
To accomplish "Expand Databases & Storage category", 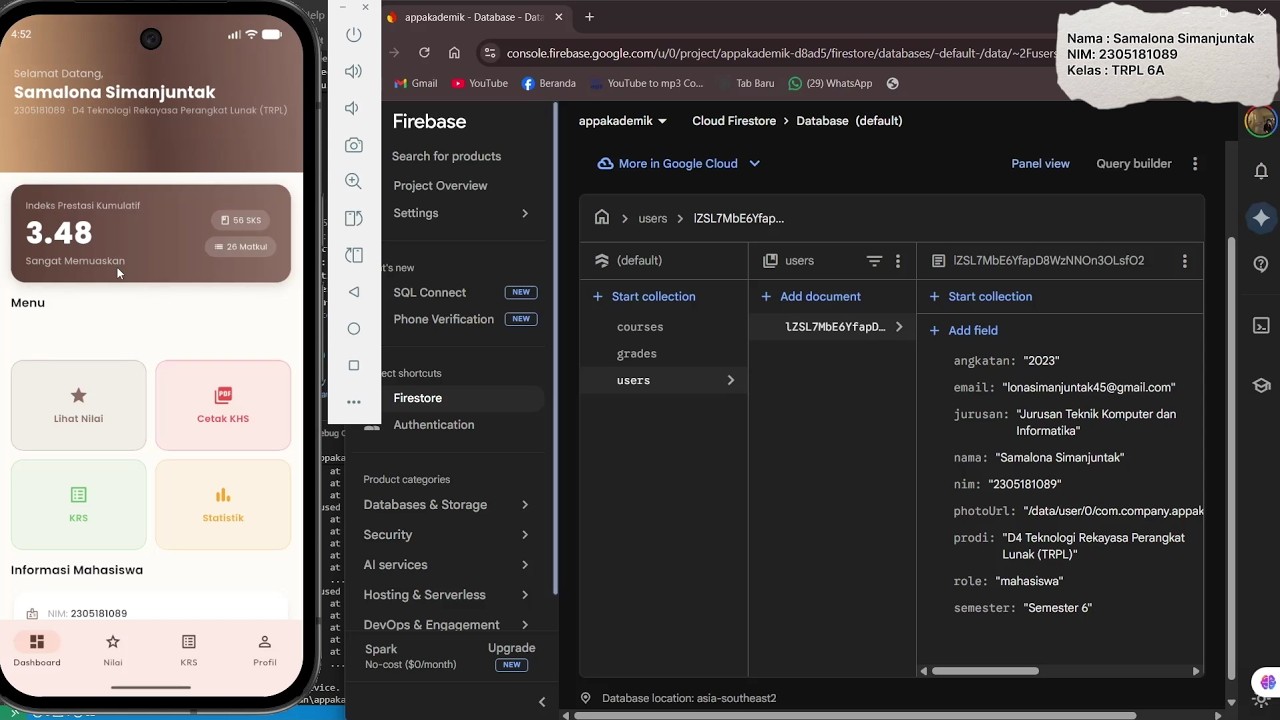I will [x=446, y=505].
